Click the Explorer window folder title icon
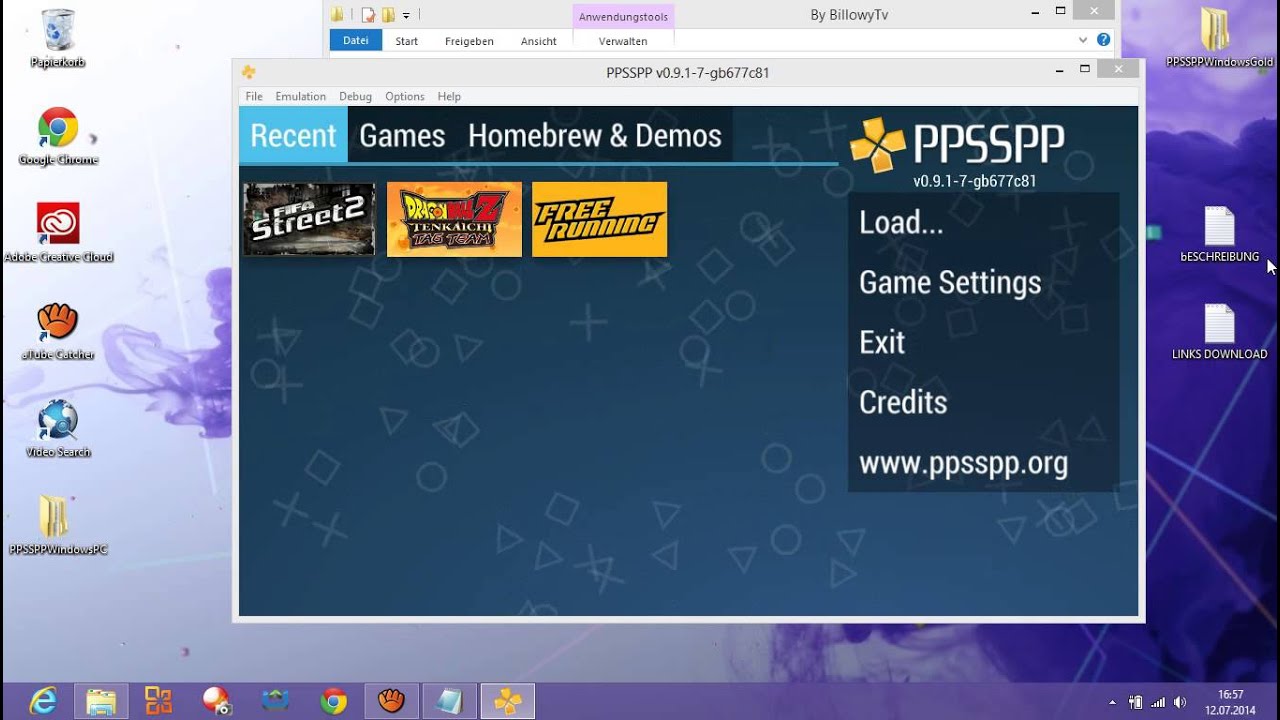Viewport: 1280px width, 720px height. 338,14
